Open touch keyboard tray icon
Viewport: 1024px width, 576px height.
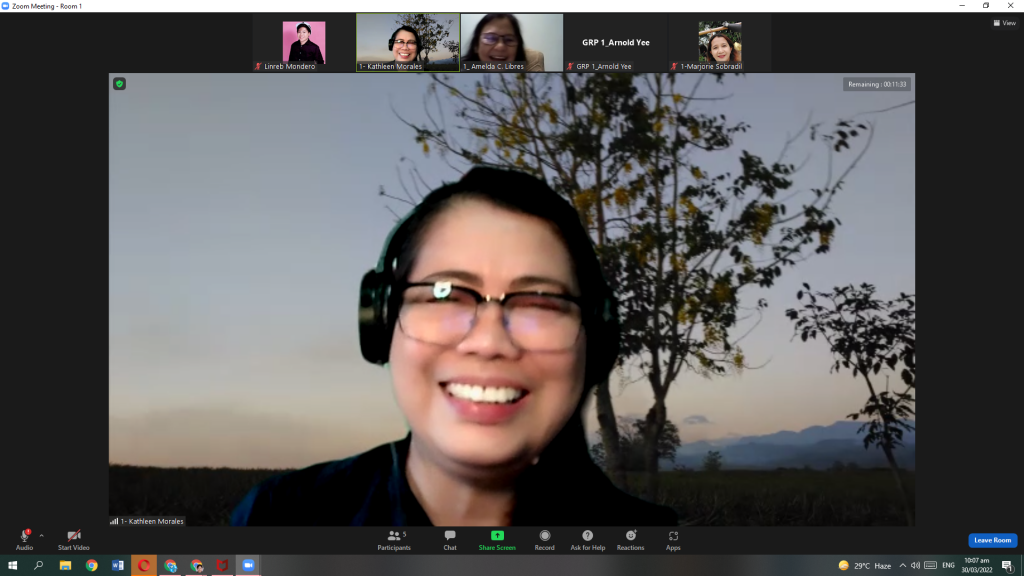click(931, 566)
